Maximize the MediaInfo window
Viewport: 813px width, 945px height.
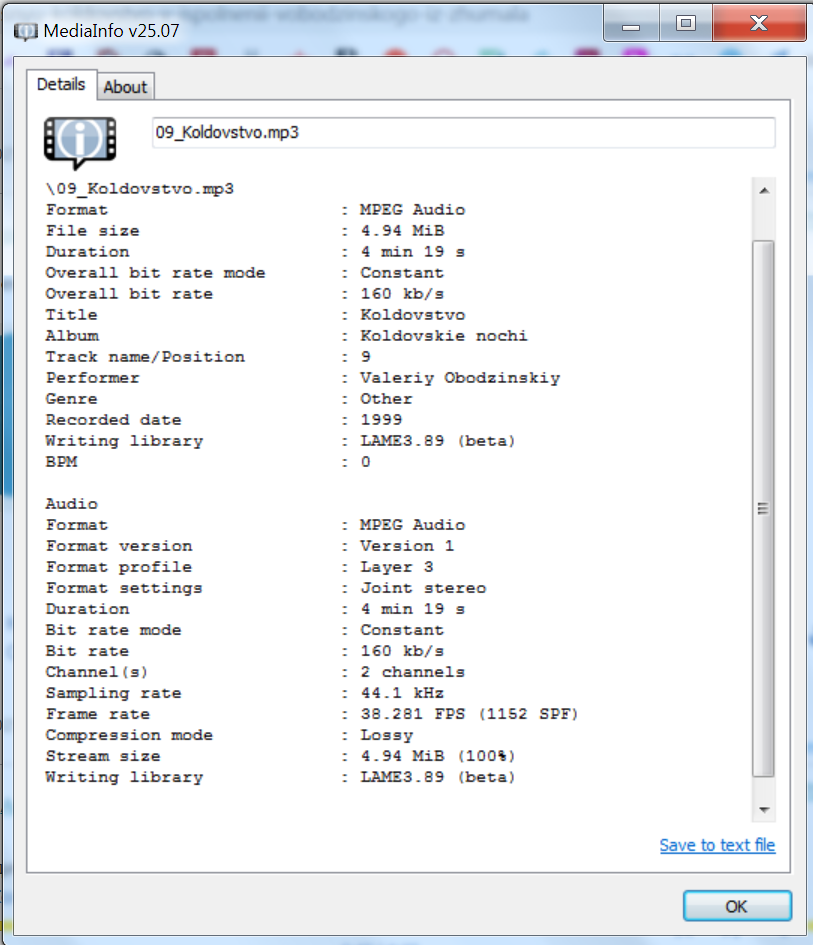tap(685, 24)
